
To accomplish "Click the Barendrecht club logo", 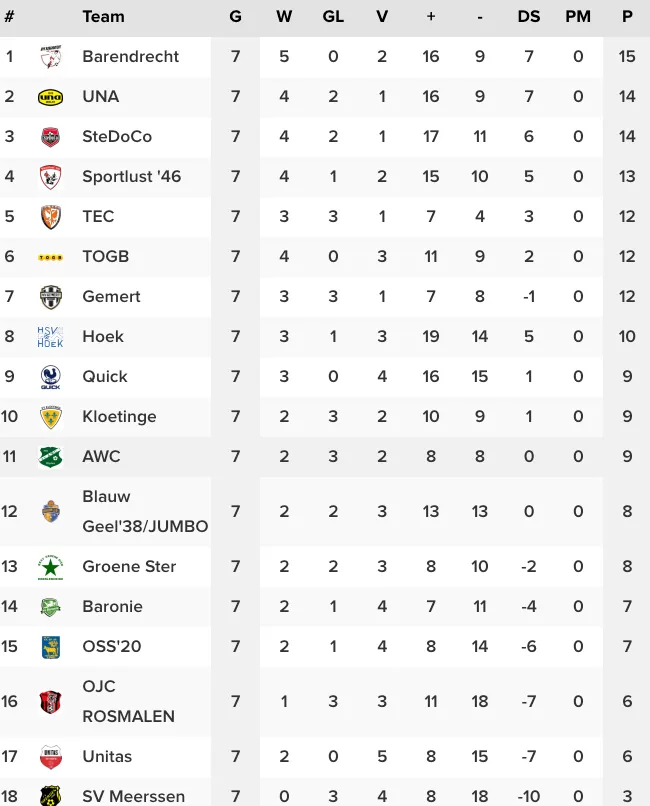I will coord(50,57).
